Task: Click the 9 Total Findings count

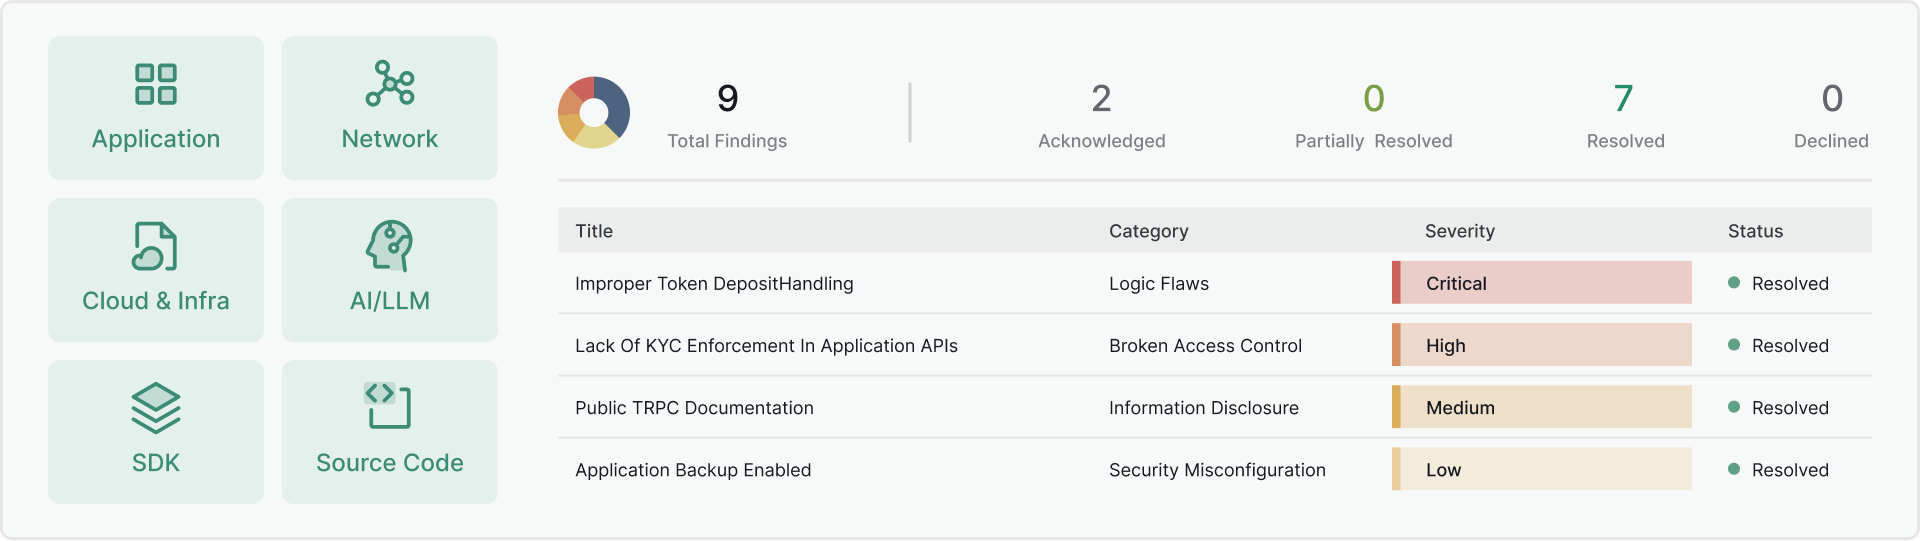Action: click(728, 98)
